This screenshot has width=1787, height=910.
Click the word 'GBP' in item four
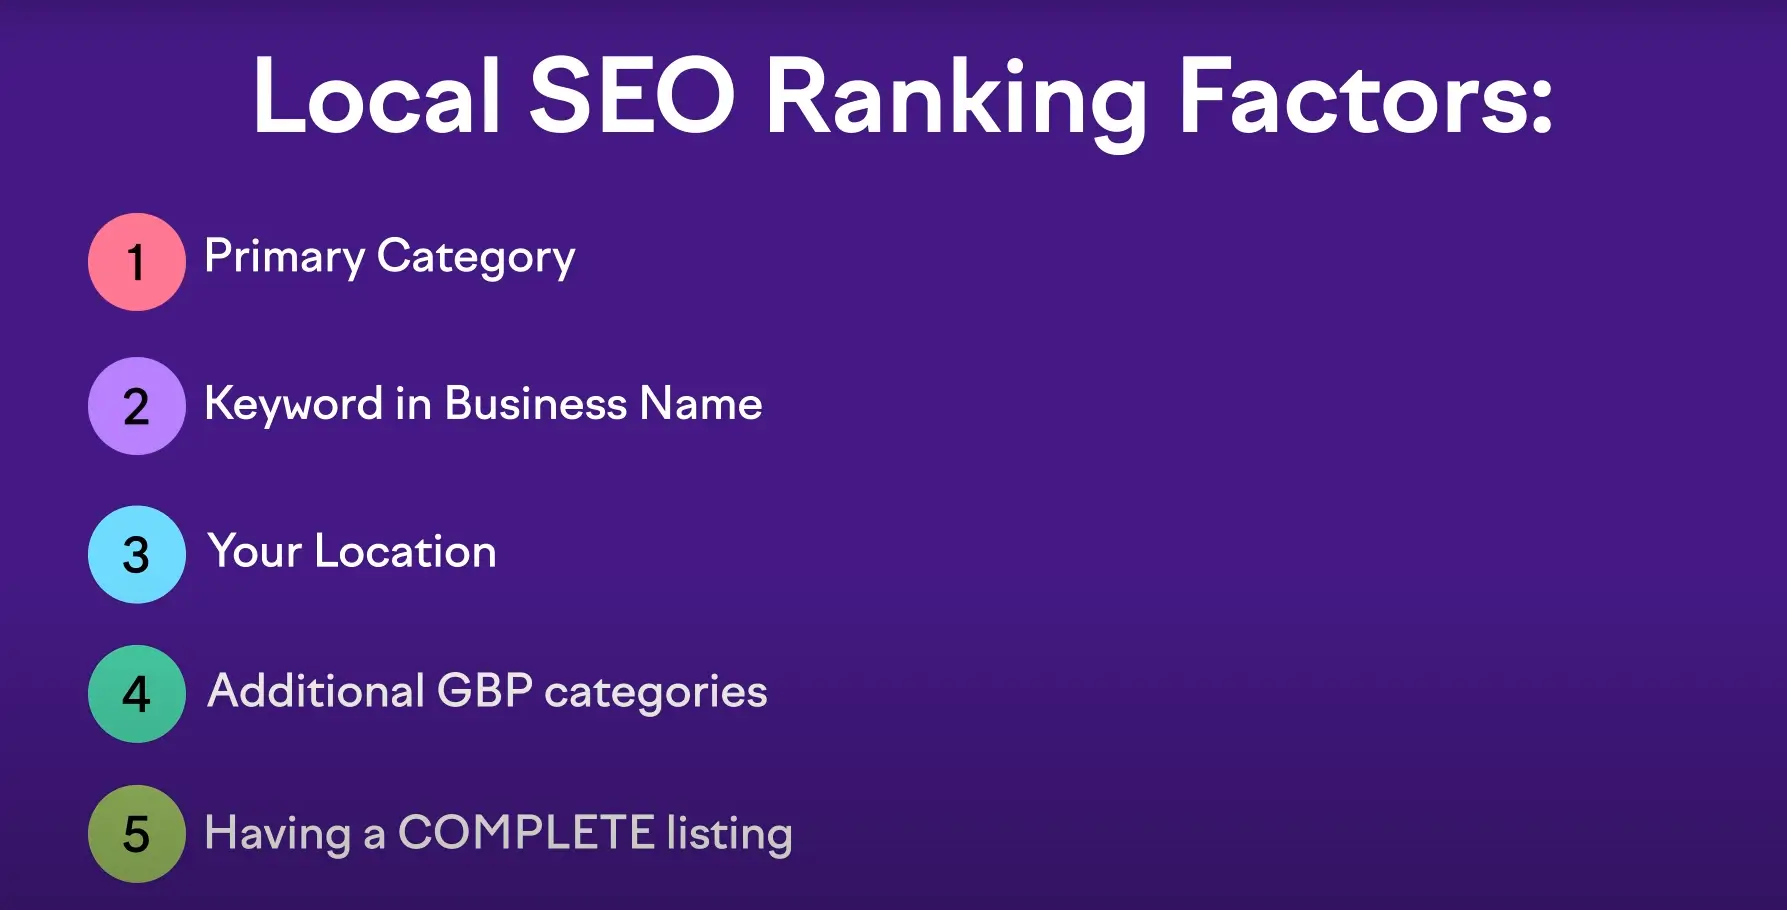[485, 691]
